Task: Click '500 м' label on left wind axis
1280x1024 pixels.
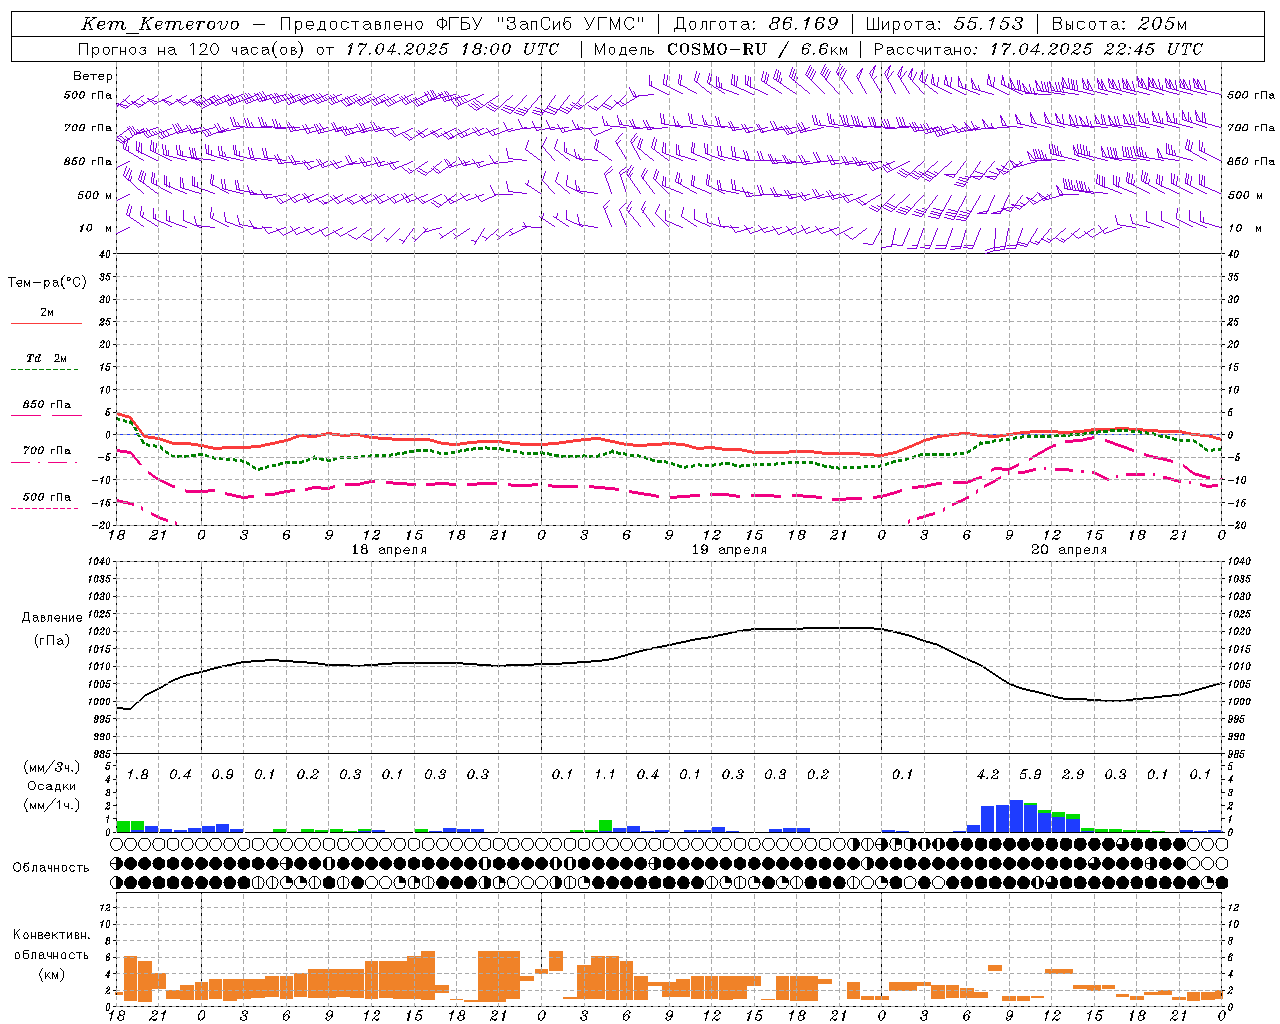Action: click(x=95, y=195)
